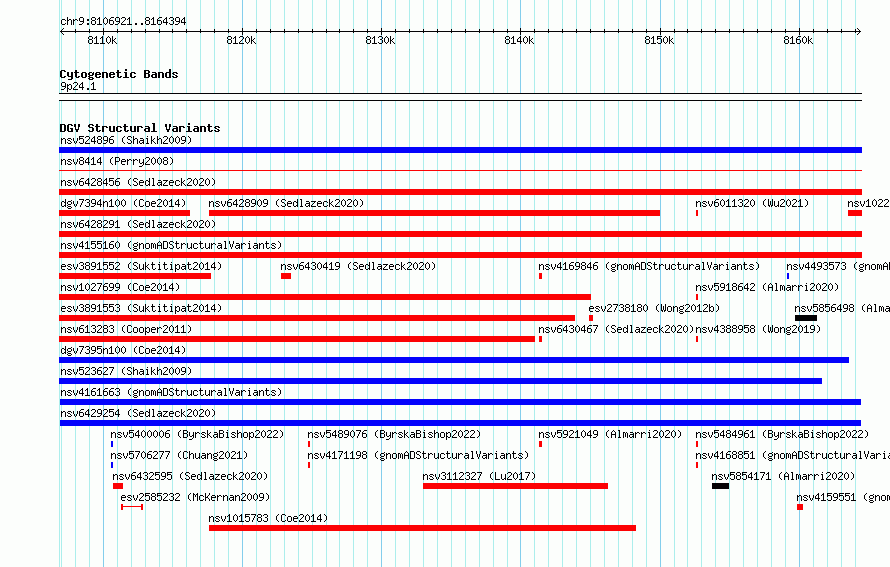Click the nsv4493573 variant label
The height and width of the screenshot is (567, 890).
(838, 266)
